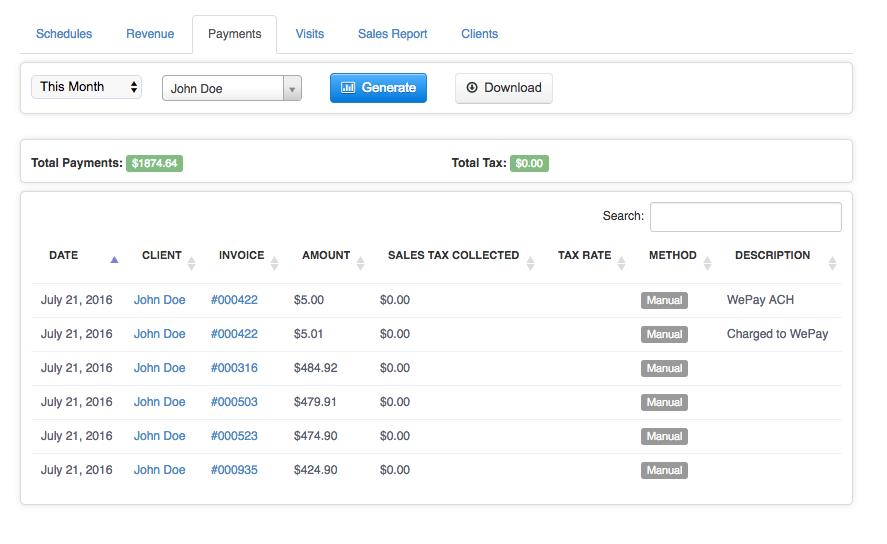Viewport: 887px width, 544px height.
Task: Click Manual badge in Charged to WePay row
Action: tap(664, 334)
